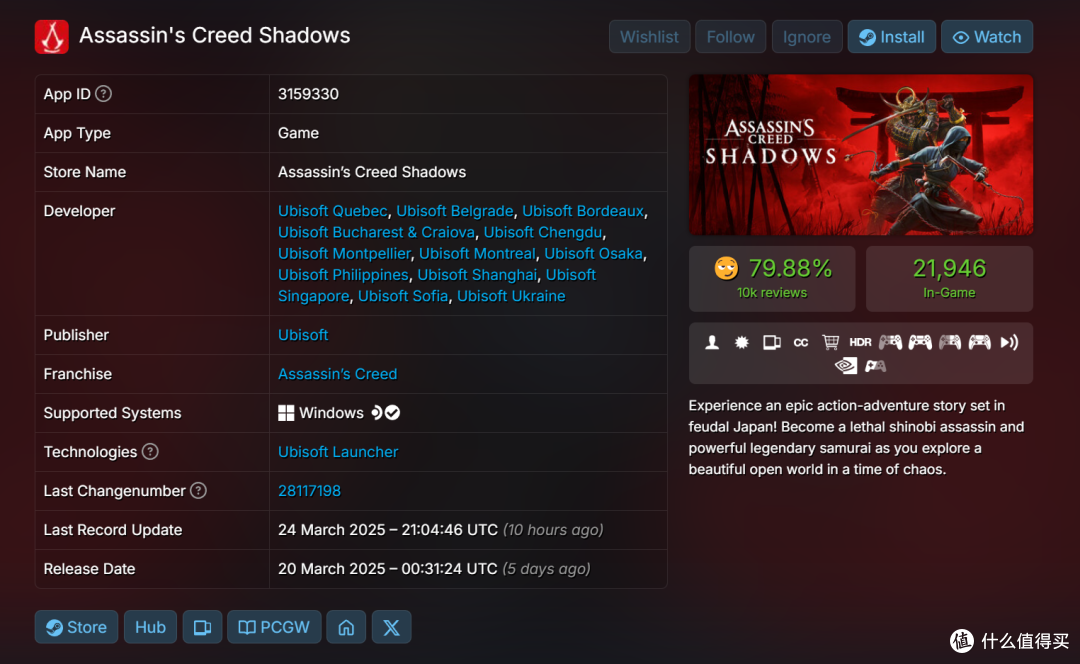Click the 79.88% review score
1080x664 pixels.
[x=790, y=268]
